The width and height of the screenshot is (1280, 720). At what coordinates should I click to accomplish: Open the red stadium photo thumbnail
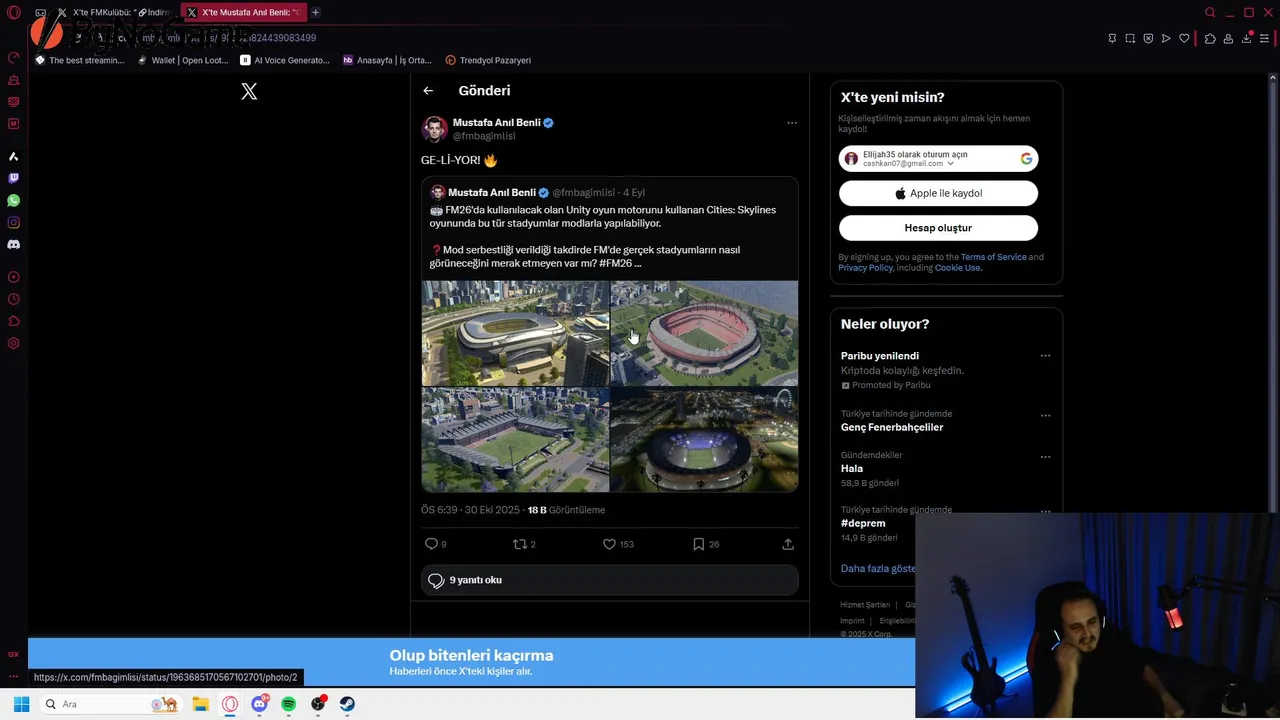pyautogui.click(x=705, y=333)
